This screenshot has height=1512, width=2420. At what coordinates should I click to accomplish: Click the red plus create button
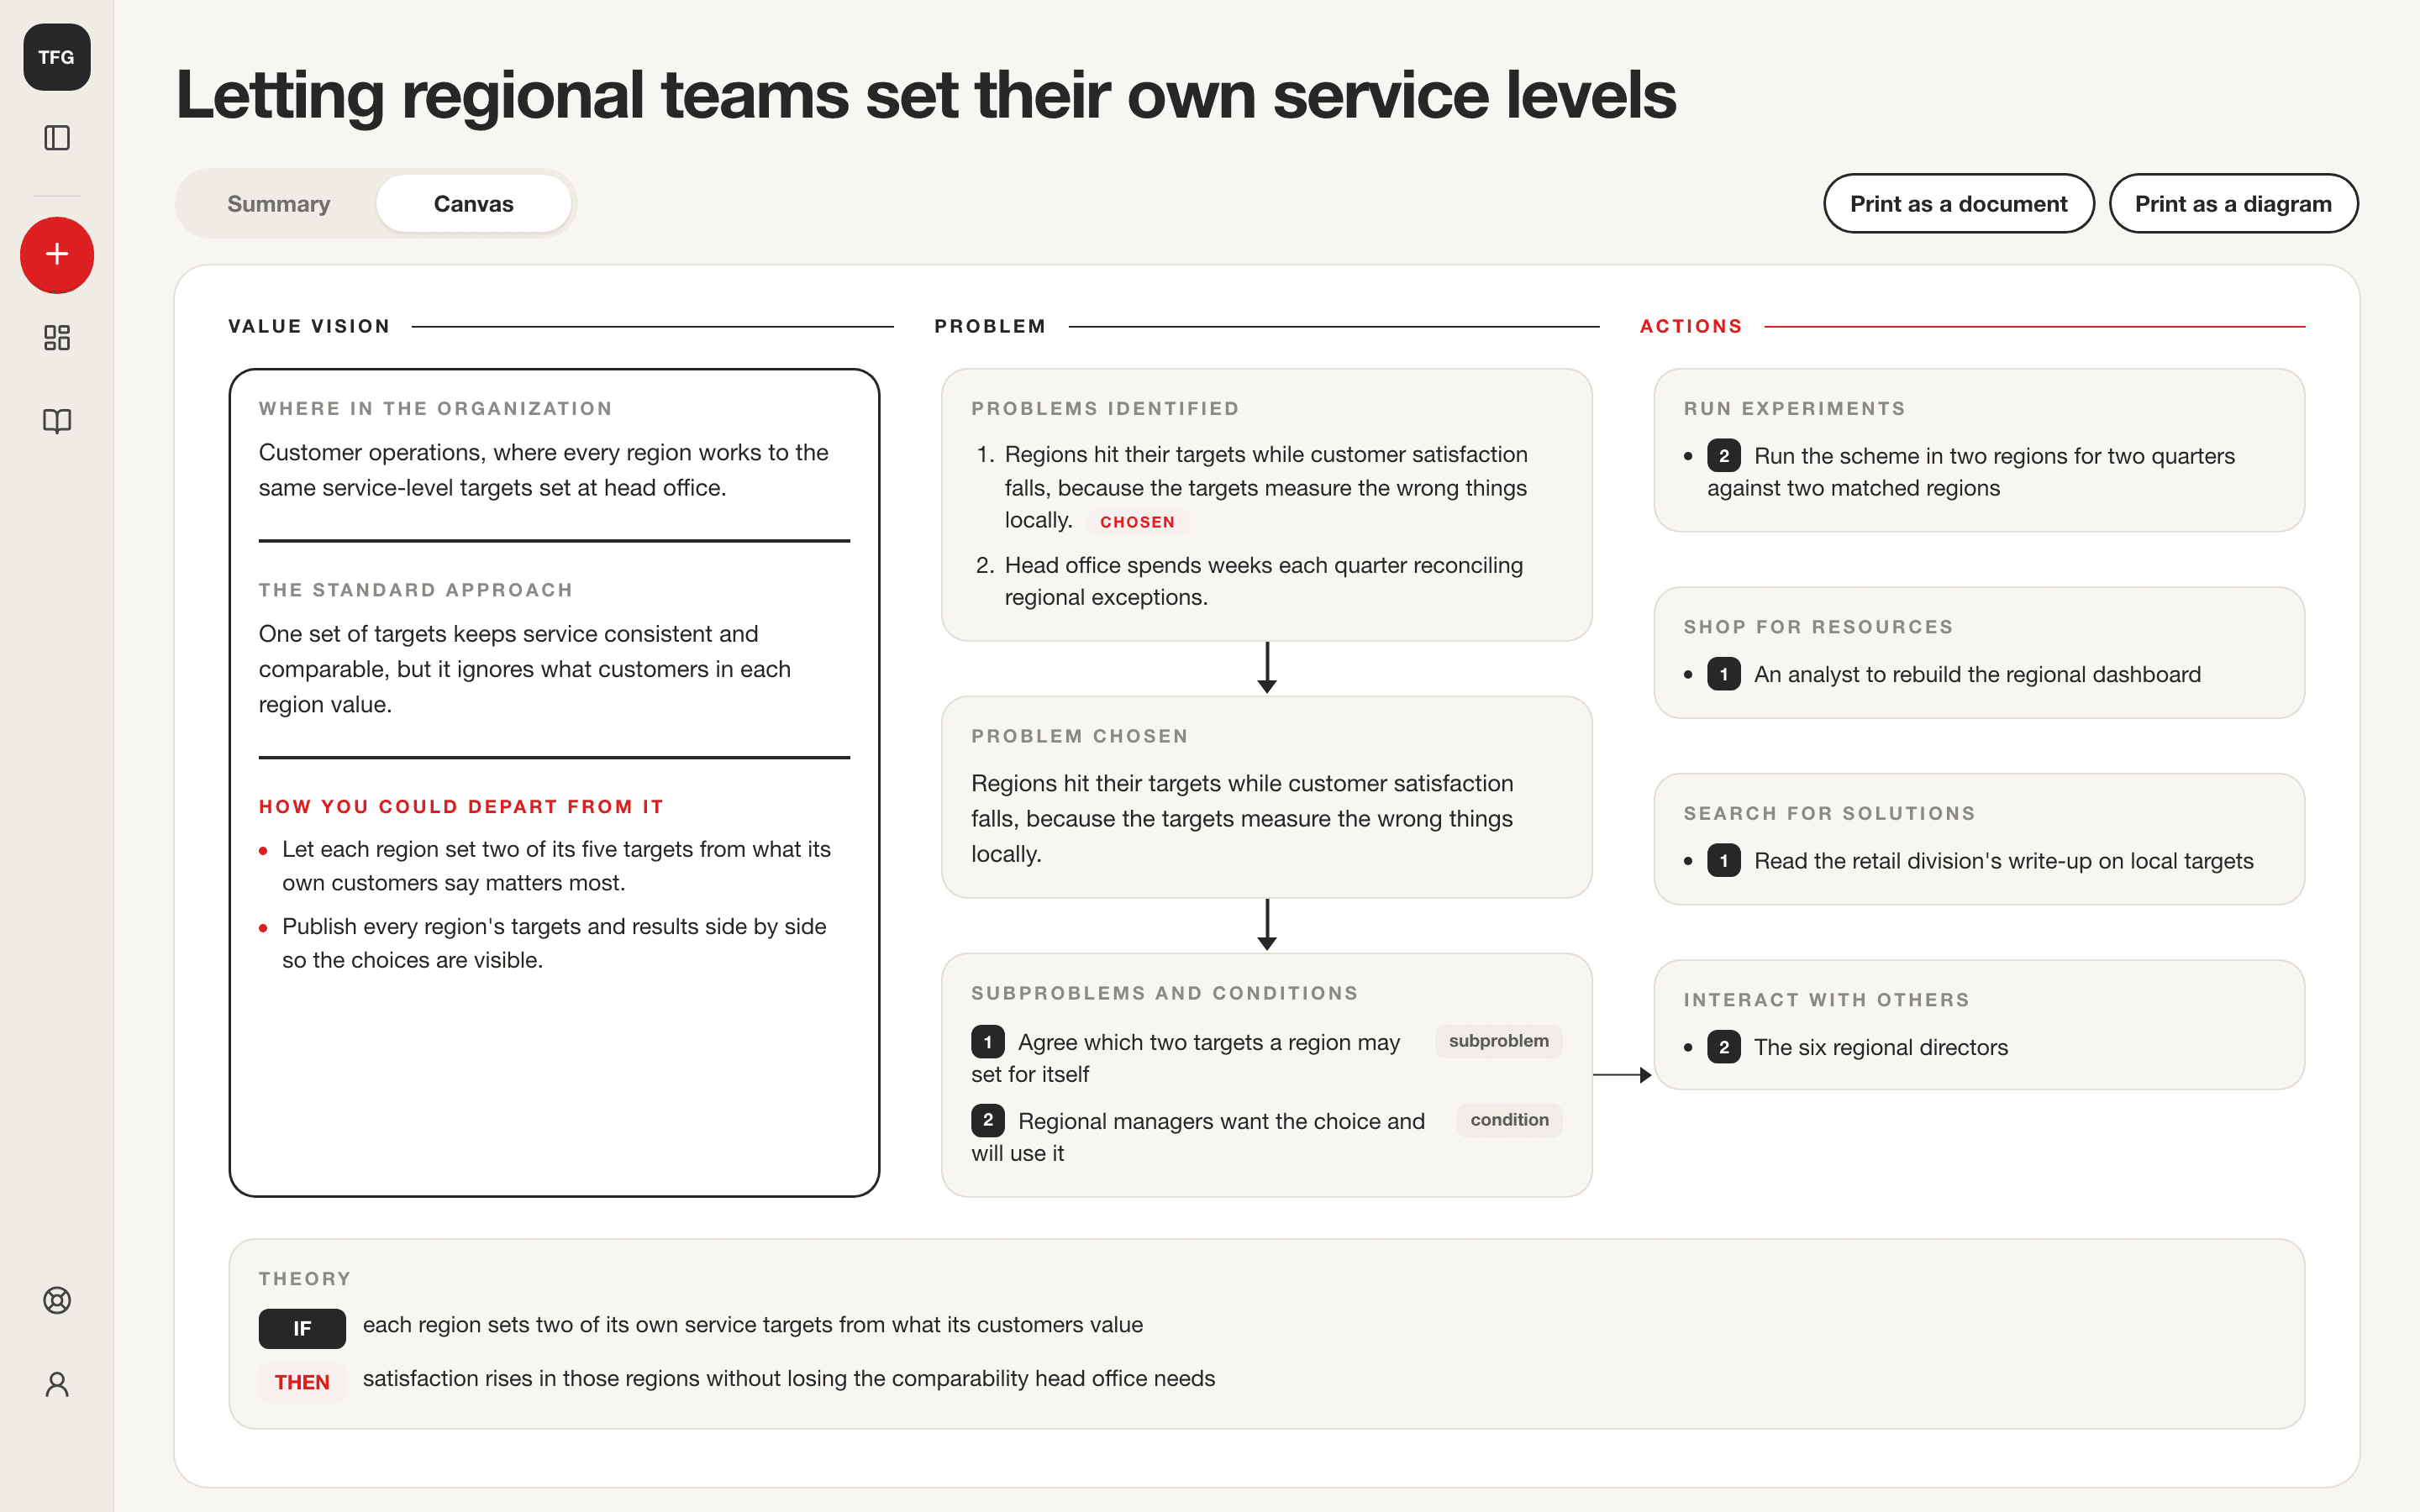pos(57,254)
